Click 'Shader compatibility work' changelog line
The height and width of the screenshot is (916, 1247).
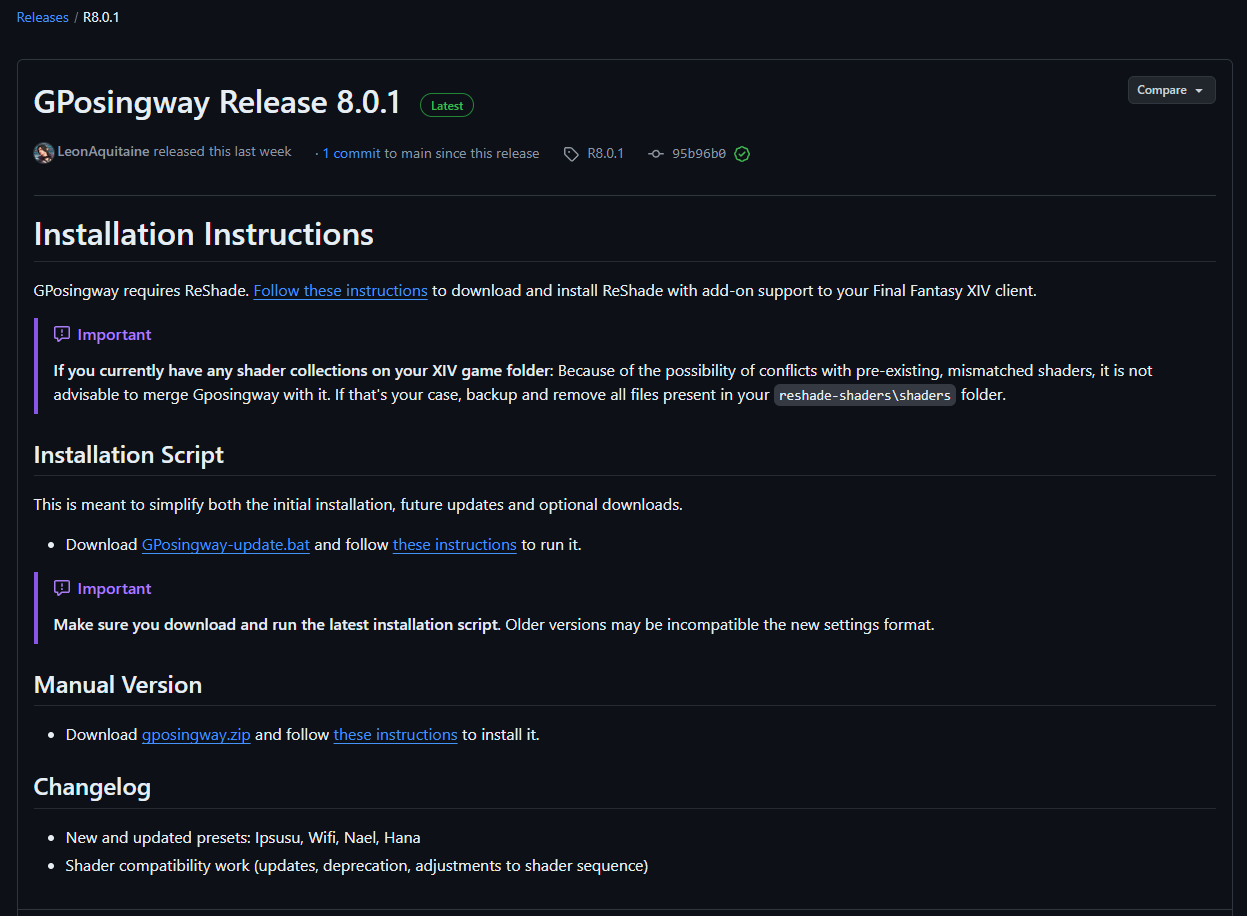(x=357, y=866)
